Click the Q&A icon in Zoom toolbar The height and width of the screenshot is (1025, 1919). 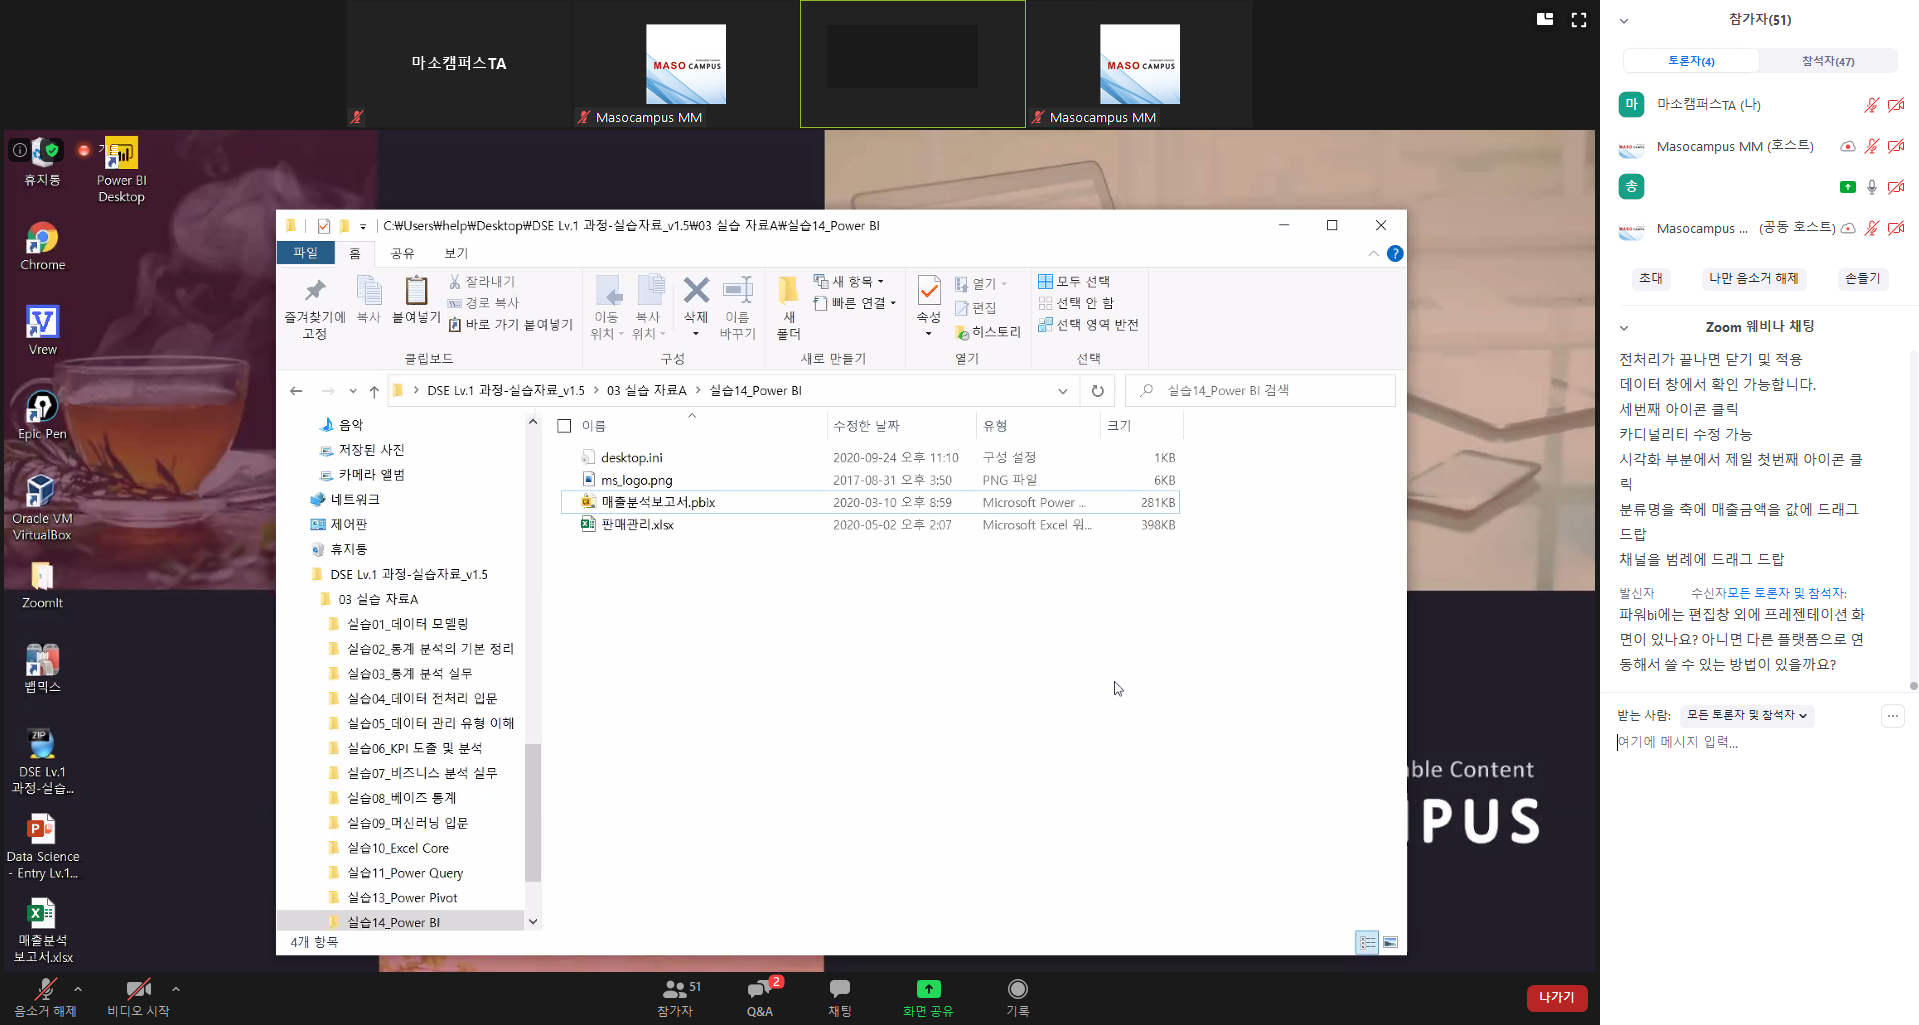point(760,990)
